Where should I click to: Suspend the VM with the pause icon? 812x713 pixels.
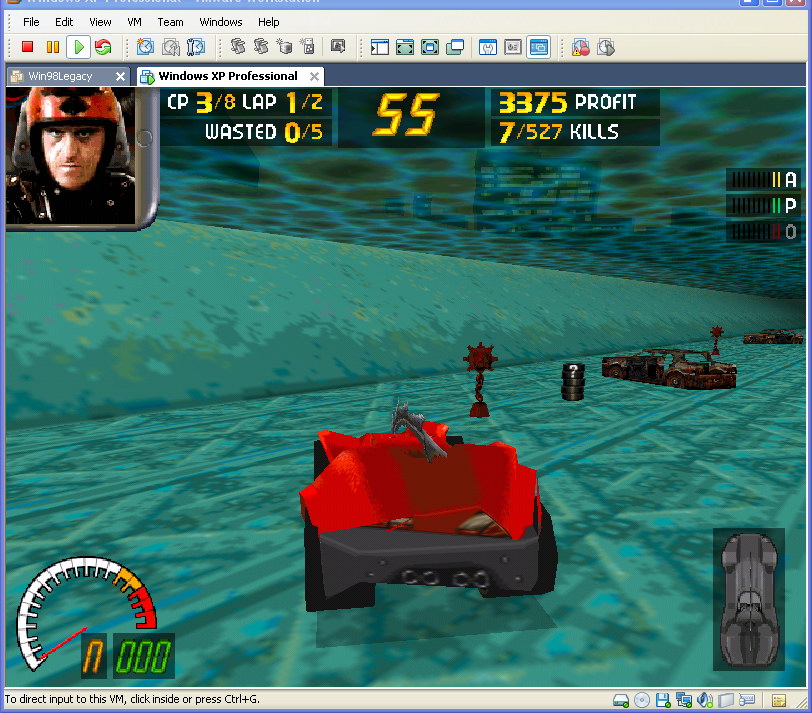(x=53, y=47)
